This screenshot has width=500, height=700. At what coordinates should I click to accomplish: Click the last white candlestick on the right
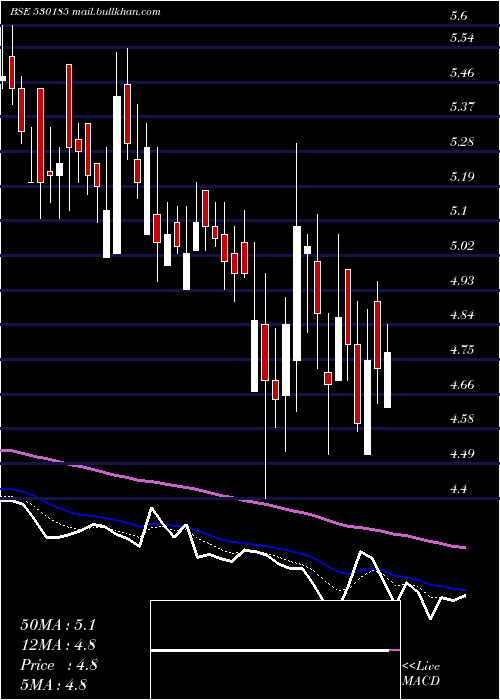point(388,380)
